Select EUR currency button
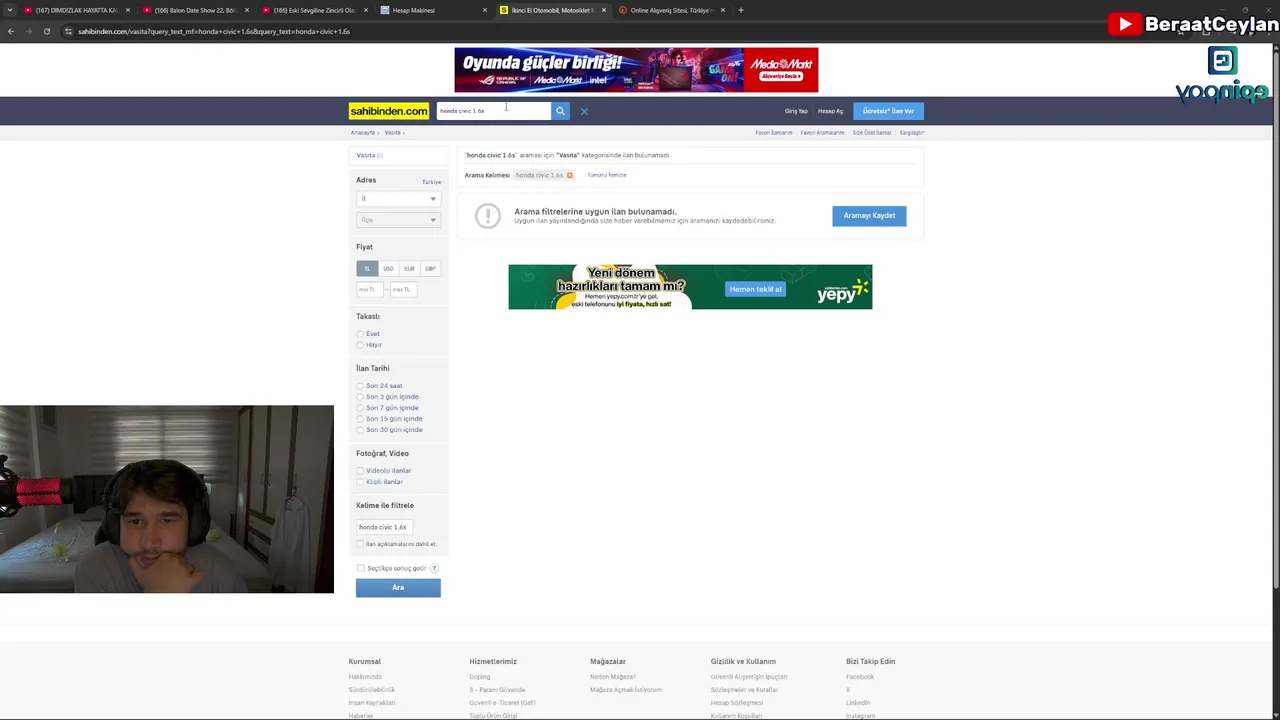 click(409, 269)
